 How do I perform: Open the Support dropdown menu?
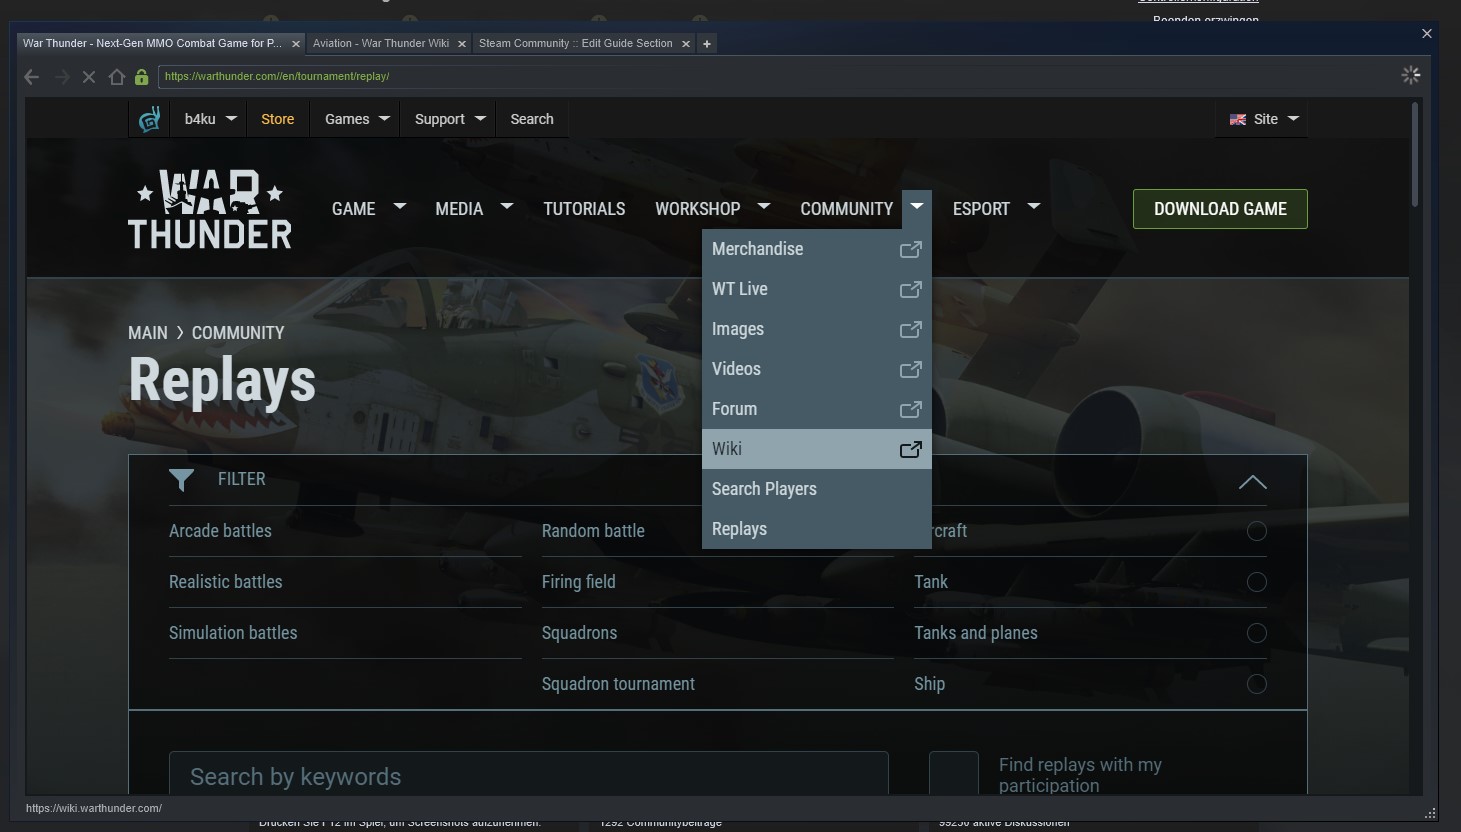(450, 119)
